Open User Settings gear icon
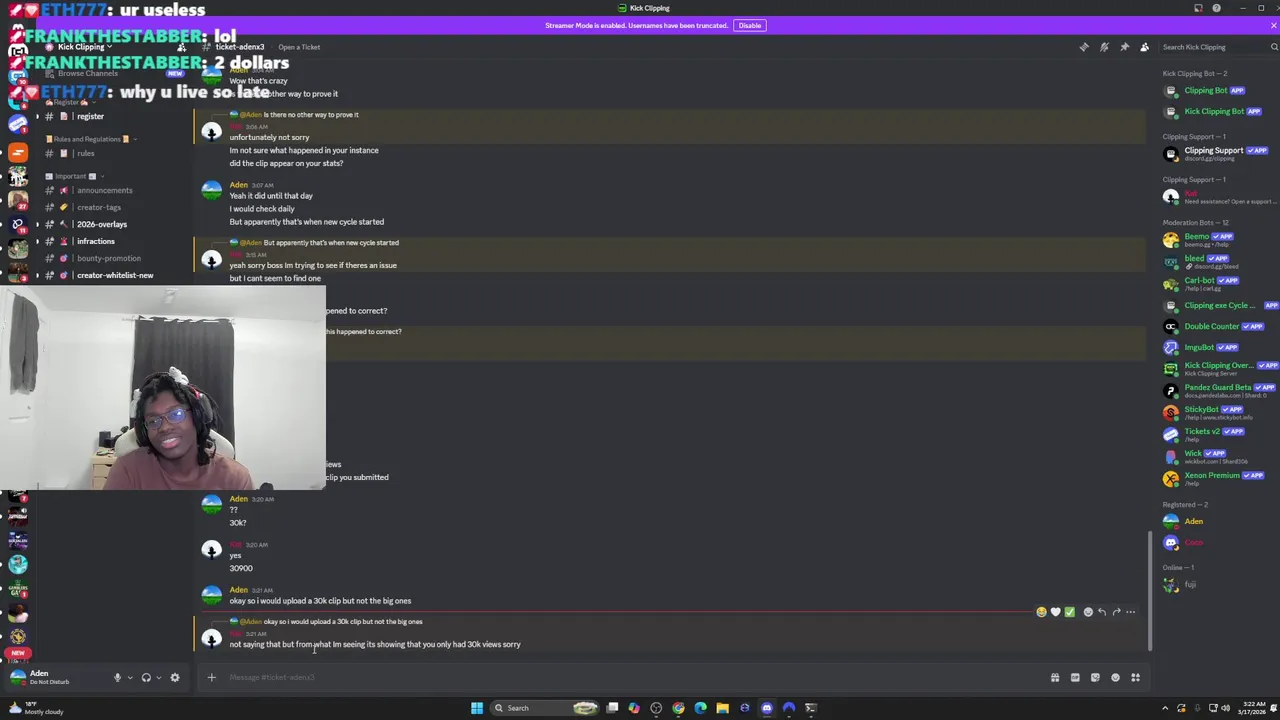The width and height of the screenshot is (1280, 720). (175, 678)
